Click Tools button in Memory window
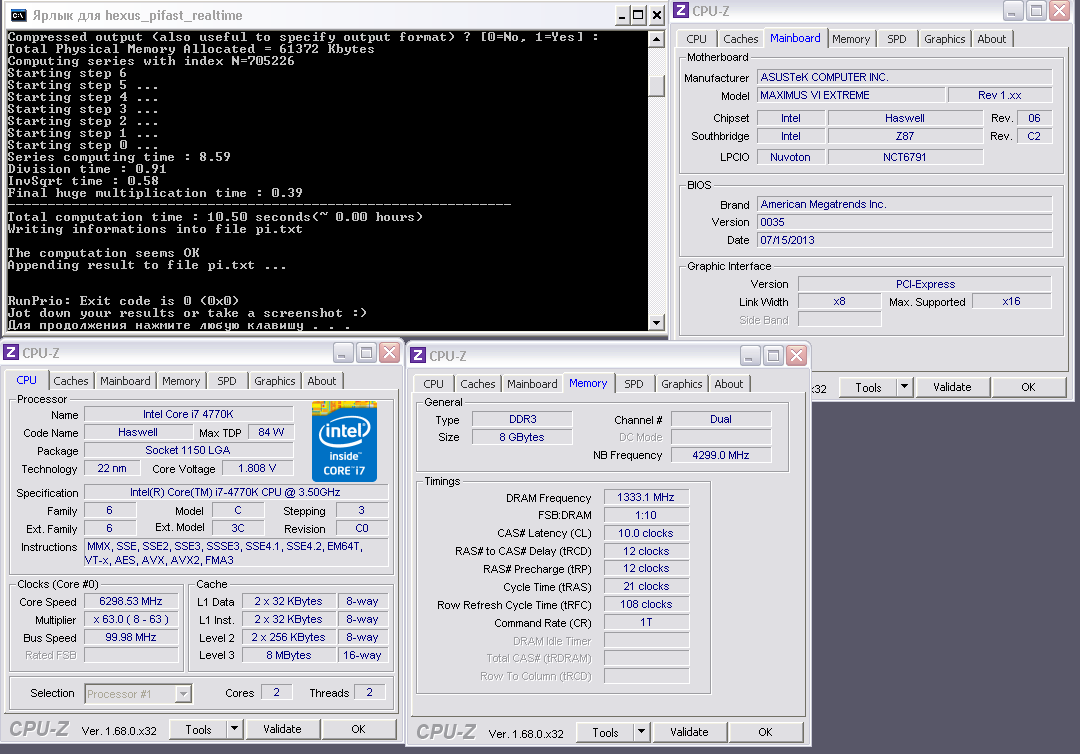This screenshot has width=1080, height=754. click(x=605, y=731)
